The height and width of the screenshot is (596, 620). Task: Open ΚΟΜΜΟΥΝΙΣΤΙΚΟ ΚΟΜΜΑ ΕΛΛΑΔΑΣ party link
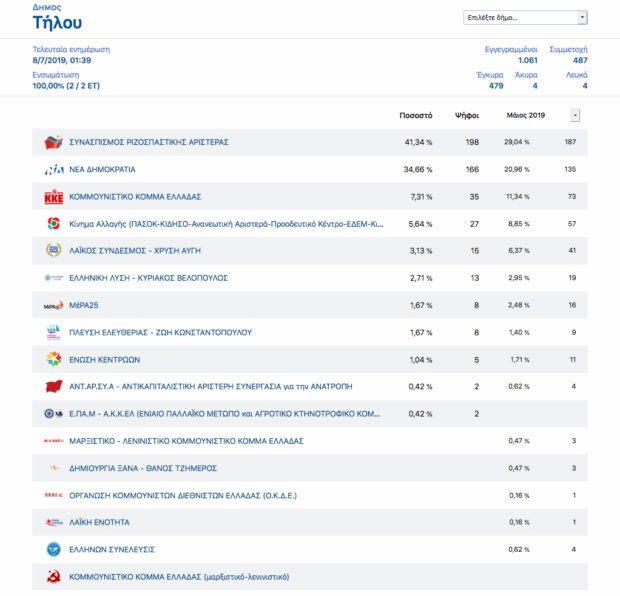[135, 197]
